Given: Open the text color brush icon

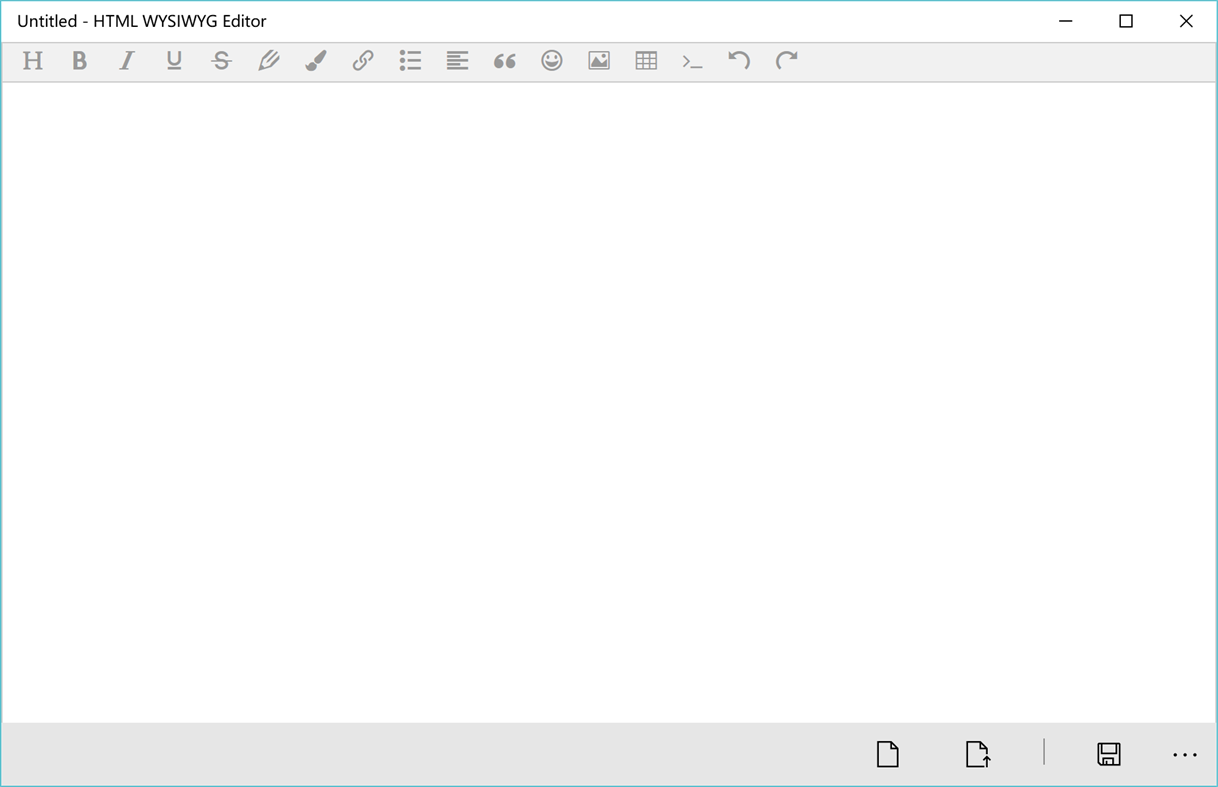Looking at the screenshot, I should point(315,61).
